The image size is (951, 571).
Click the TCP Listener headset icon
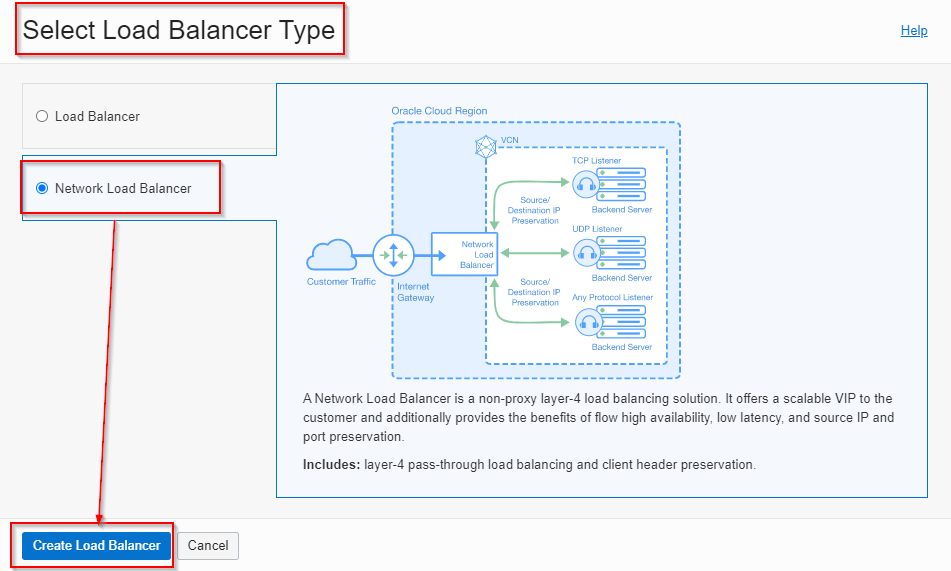click(586, 185)
